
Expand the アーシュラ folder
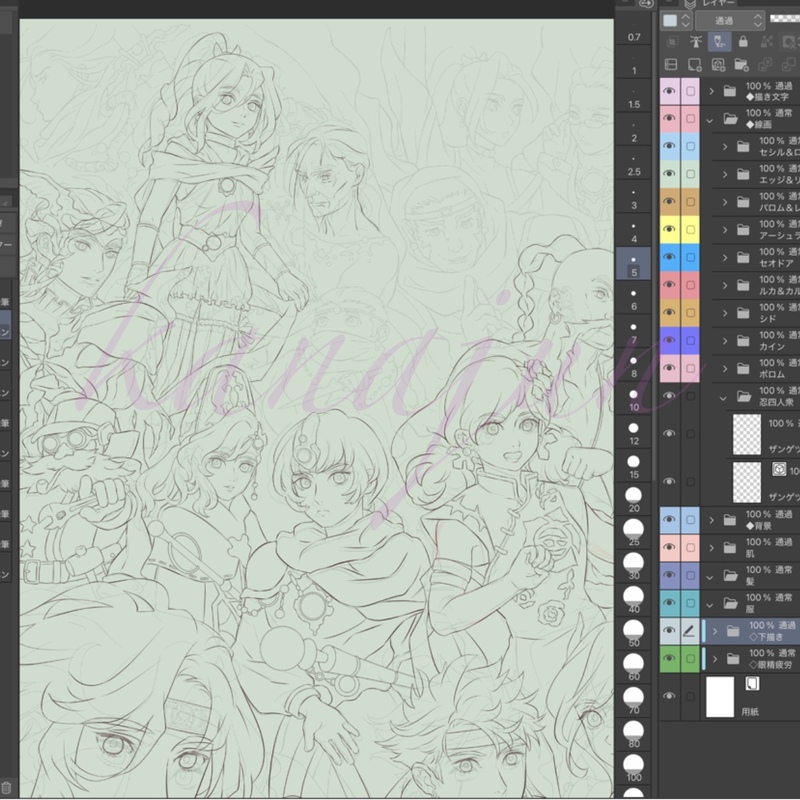tap(724, 230)
